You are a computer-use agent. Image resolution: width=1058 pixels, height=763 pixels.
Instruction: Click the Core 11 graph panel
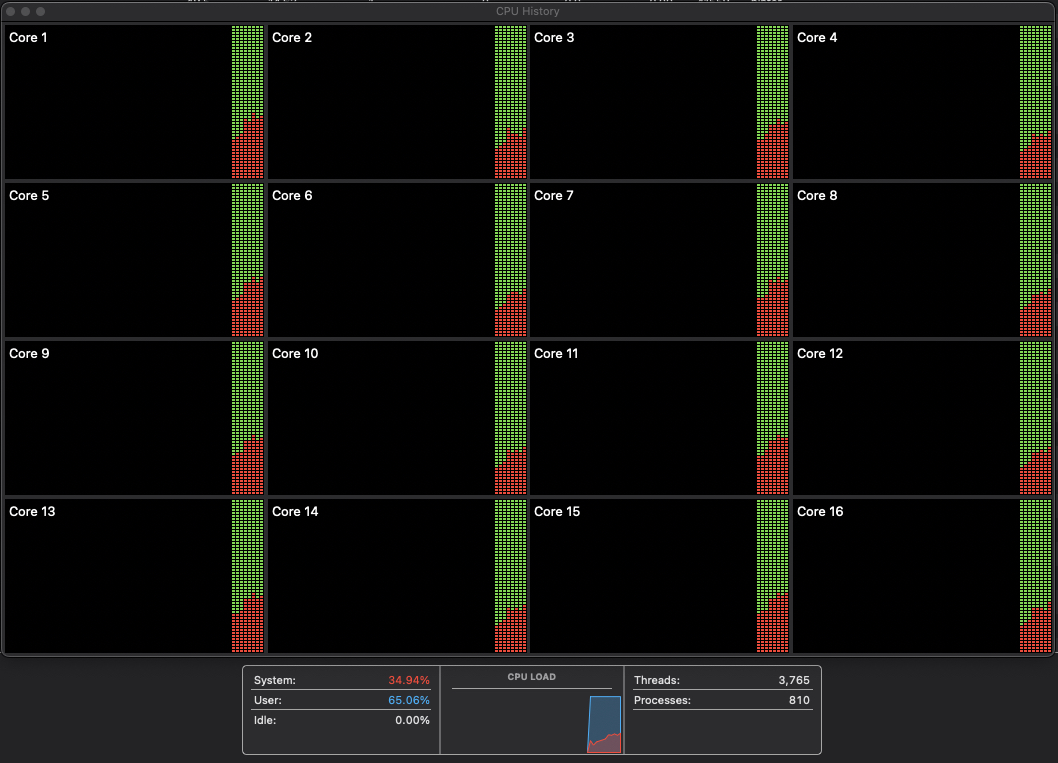coord(660,418)
